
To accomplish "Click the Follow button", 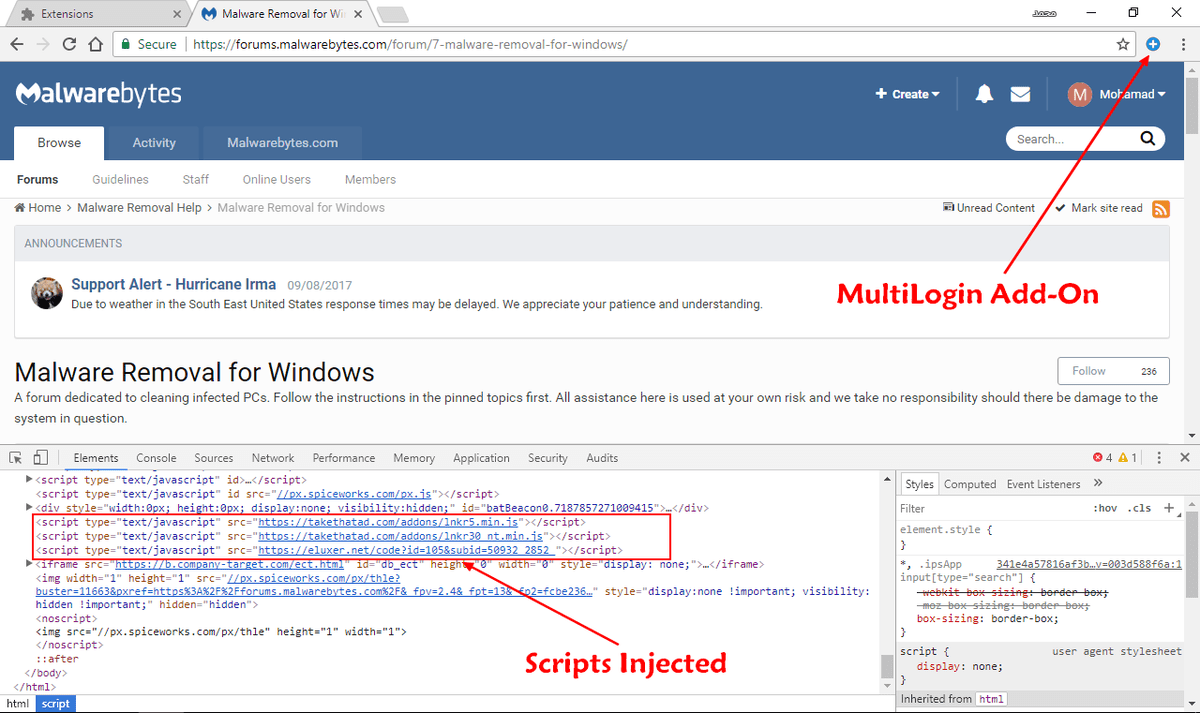I will click(x=1113, y=371).
